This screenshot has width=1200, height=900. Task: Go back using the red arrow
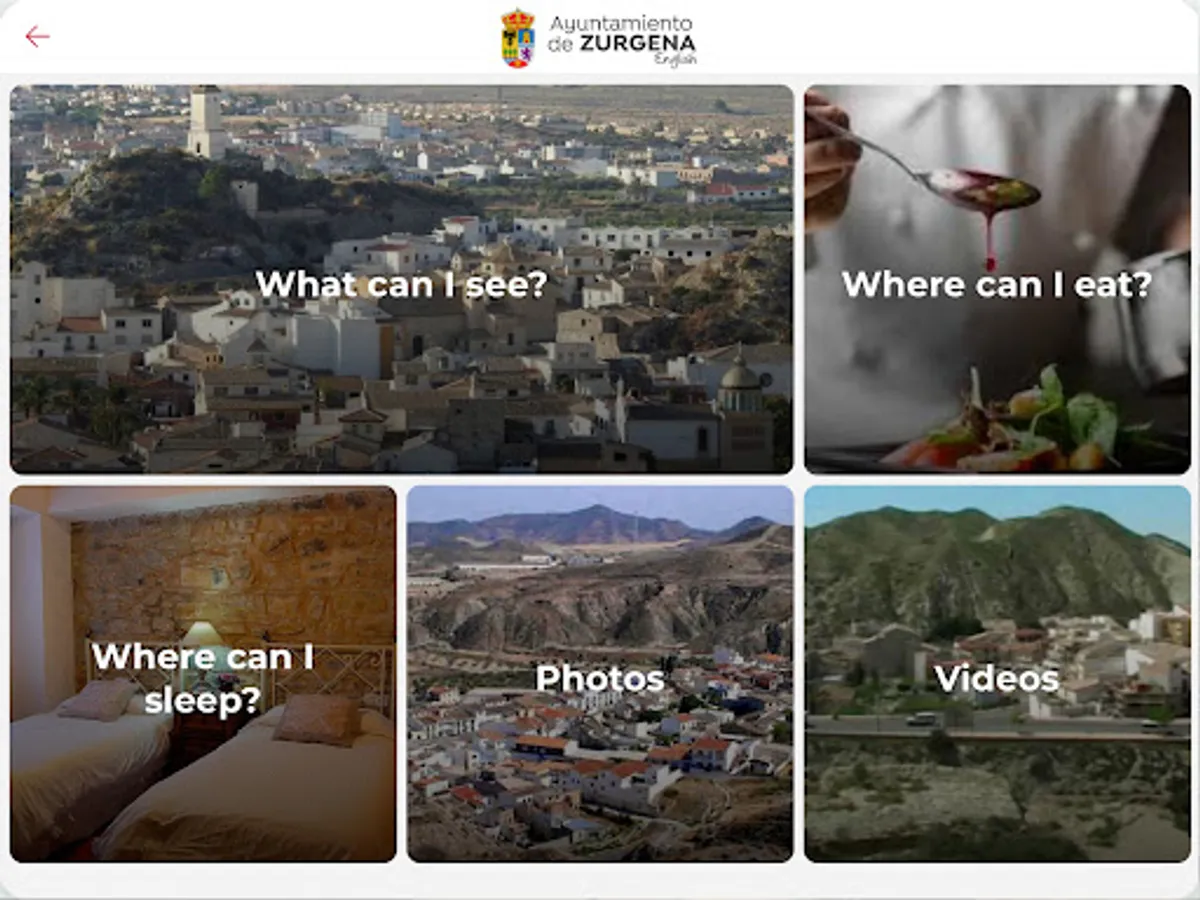(37, 37)
